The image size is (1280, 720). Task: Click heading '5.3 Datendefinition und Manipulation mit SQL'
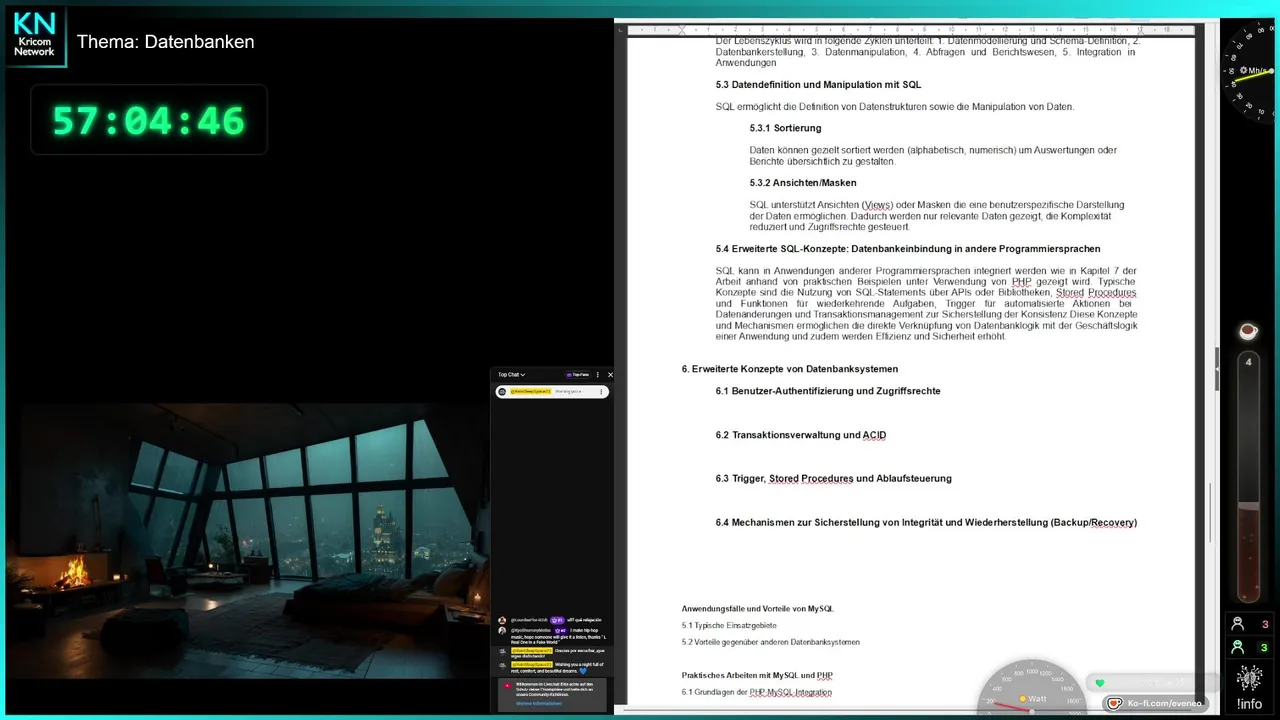818,85
